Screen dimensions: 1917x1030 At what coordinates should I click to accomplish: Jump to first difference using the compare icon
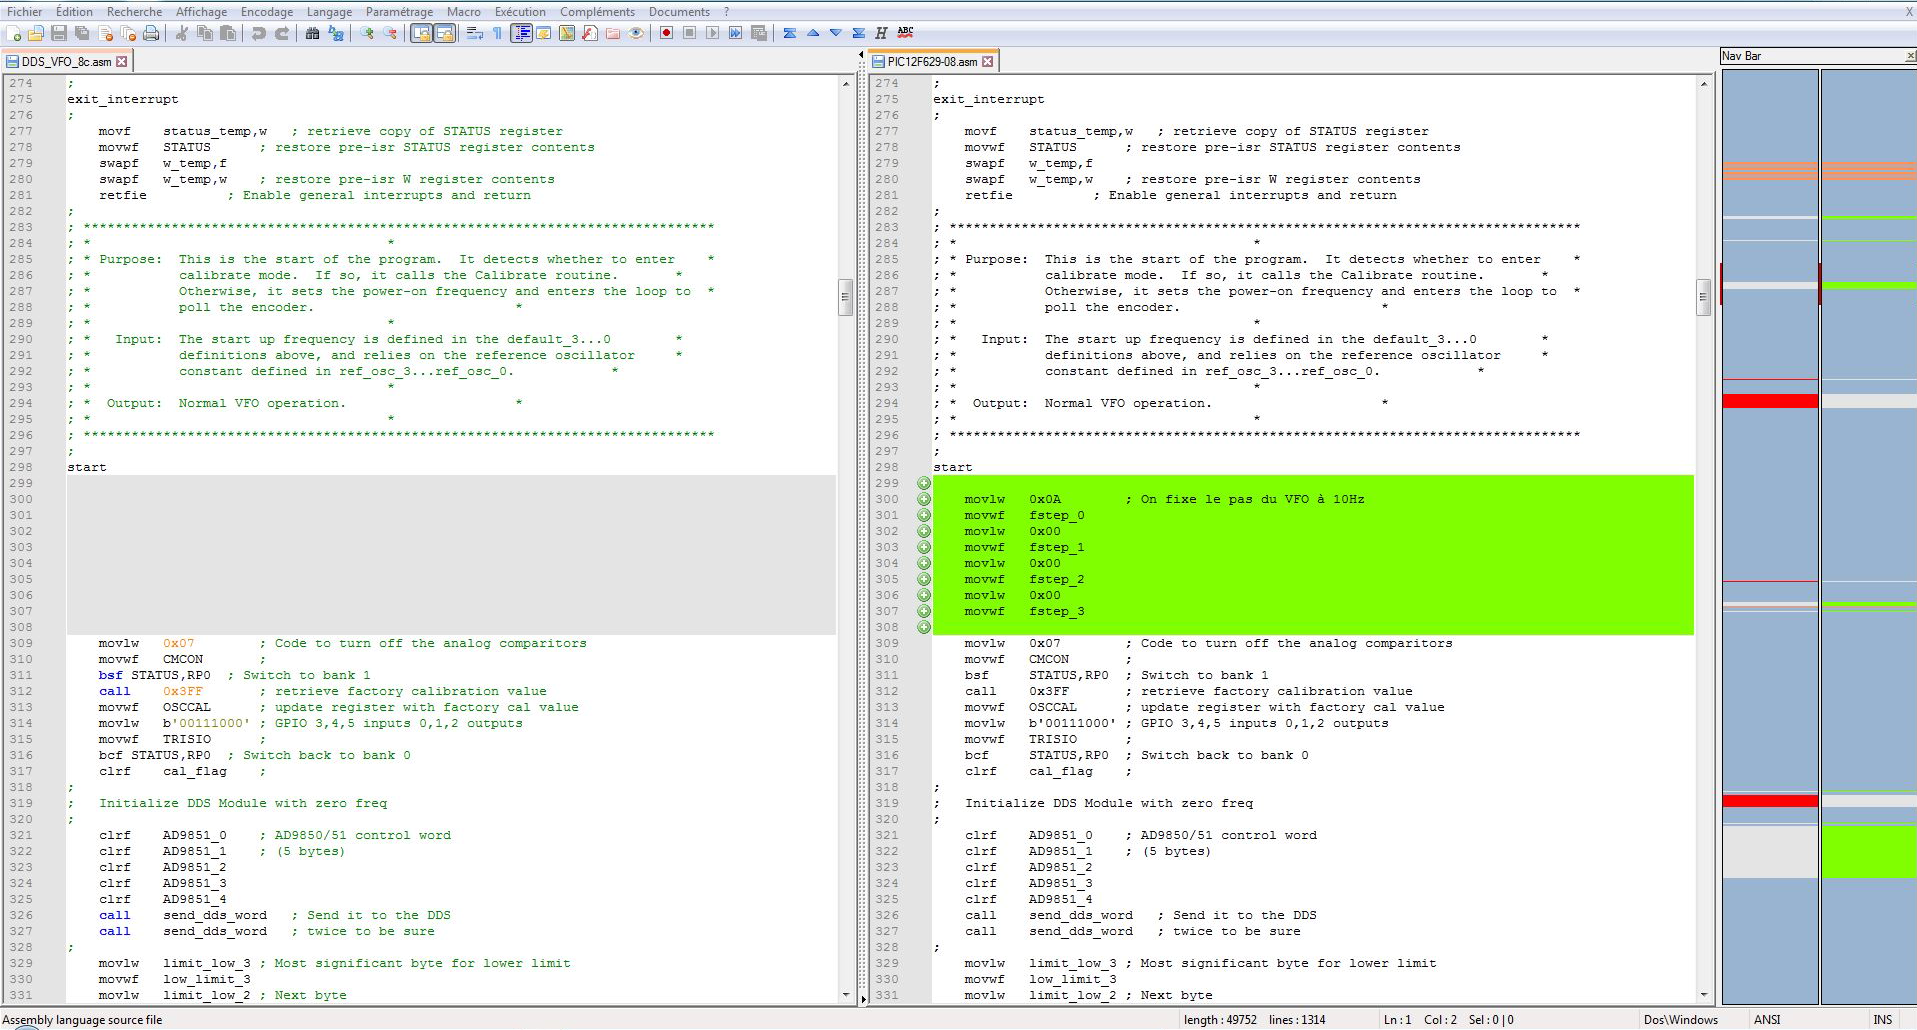[x=791, y=33]
